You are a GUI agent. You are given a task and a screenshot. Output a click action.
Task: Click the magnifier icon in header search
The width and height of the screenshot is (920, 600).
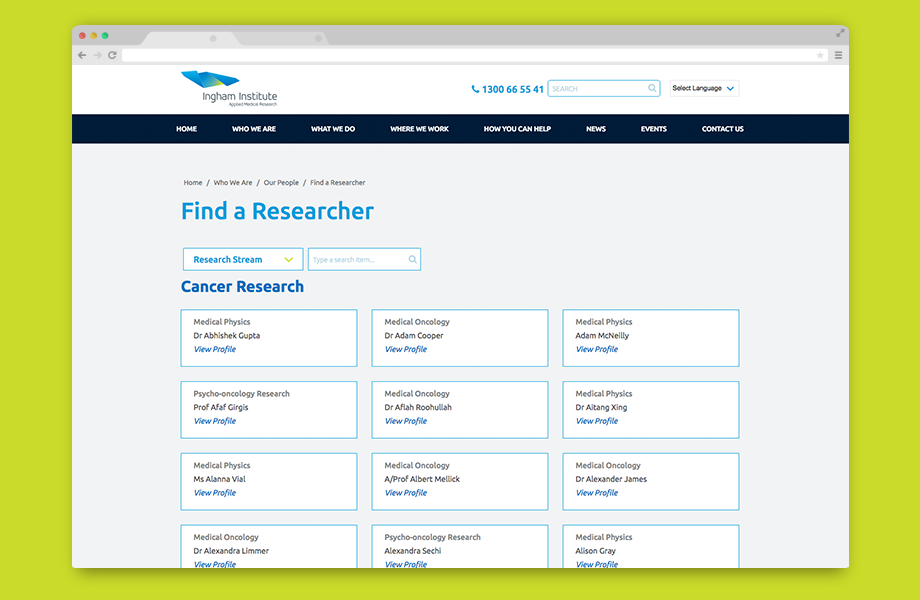point(653,89)
